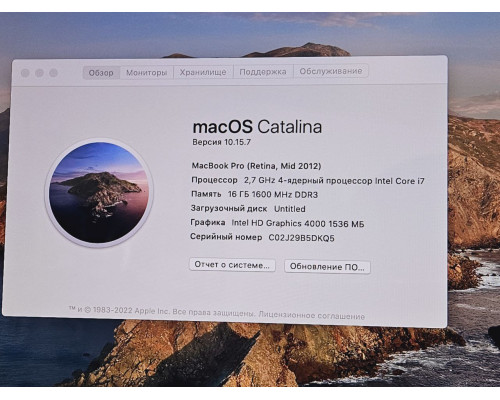Click the Untitled startup disk value
This screenshot has width=500, height=400.
click(x=290, y=209)
